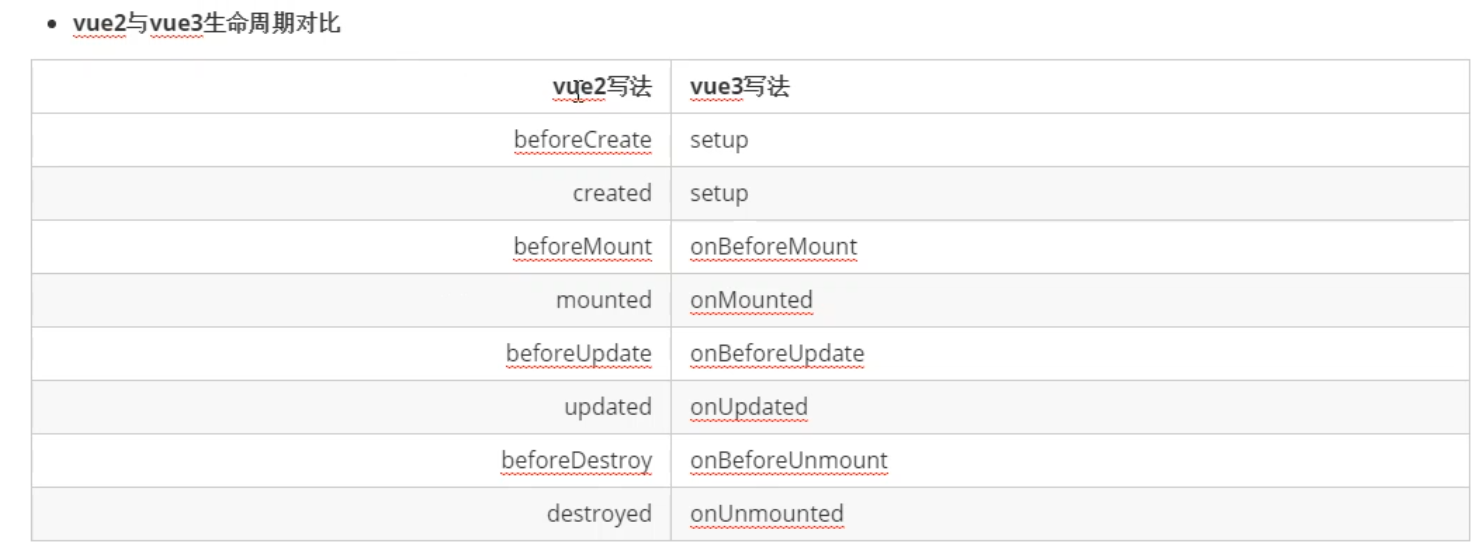1481x550 pixels.
Task: Click the beforeCreate table cell
Action: pyautogui.click(x=582, y=140)
